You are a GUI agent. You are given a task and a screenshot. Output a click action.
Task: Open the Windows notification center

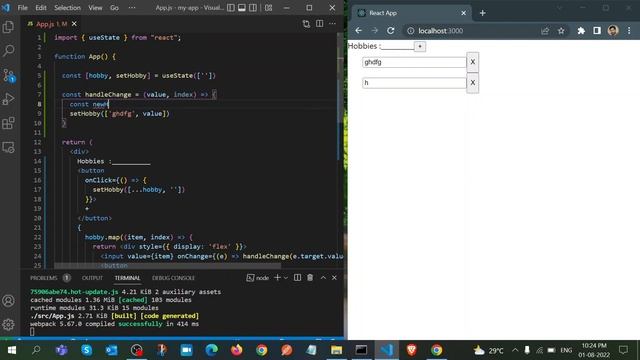click(624, 350)
